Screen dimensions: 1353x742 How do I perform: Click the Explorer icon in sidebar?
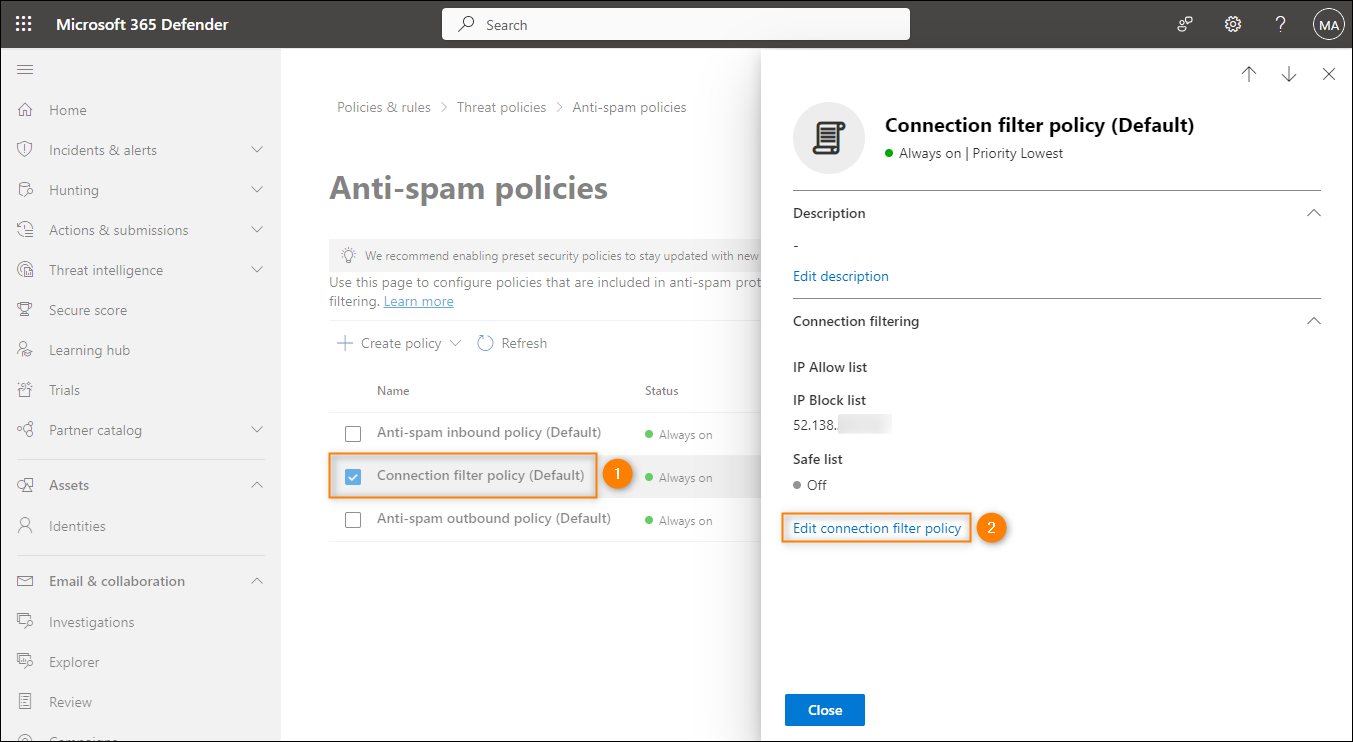click(x=26, y=662)
